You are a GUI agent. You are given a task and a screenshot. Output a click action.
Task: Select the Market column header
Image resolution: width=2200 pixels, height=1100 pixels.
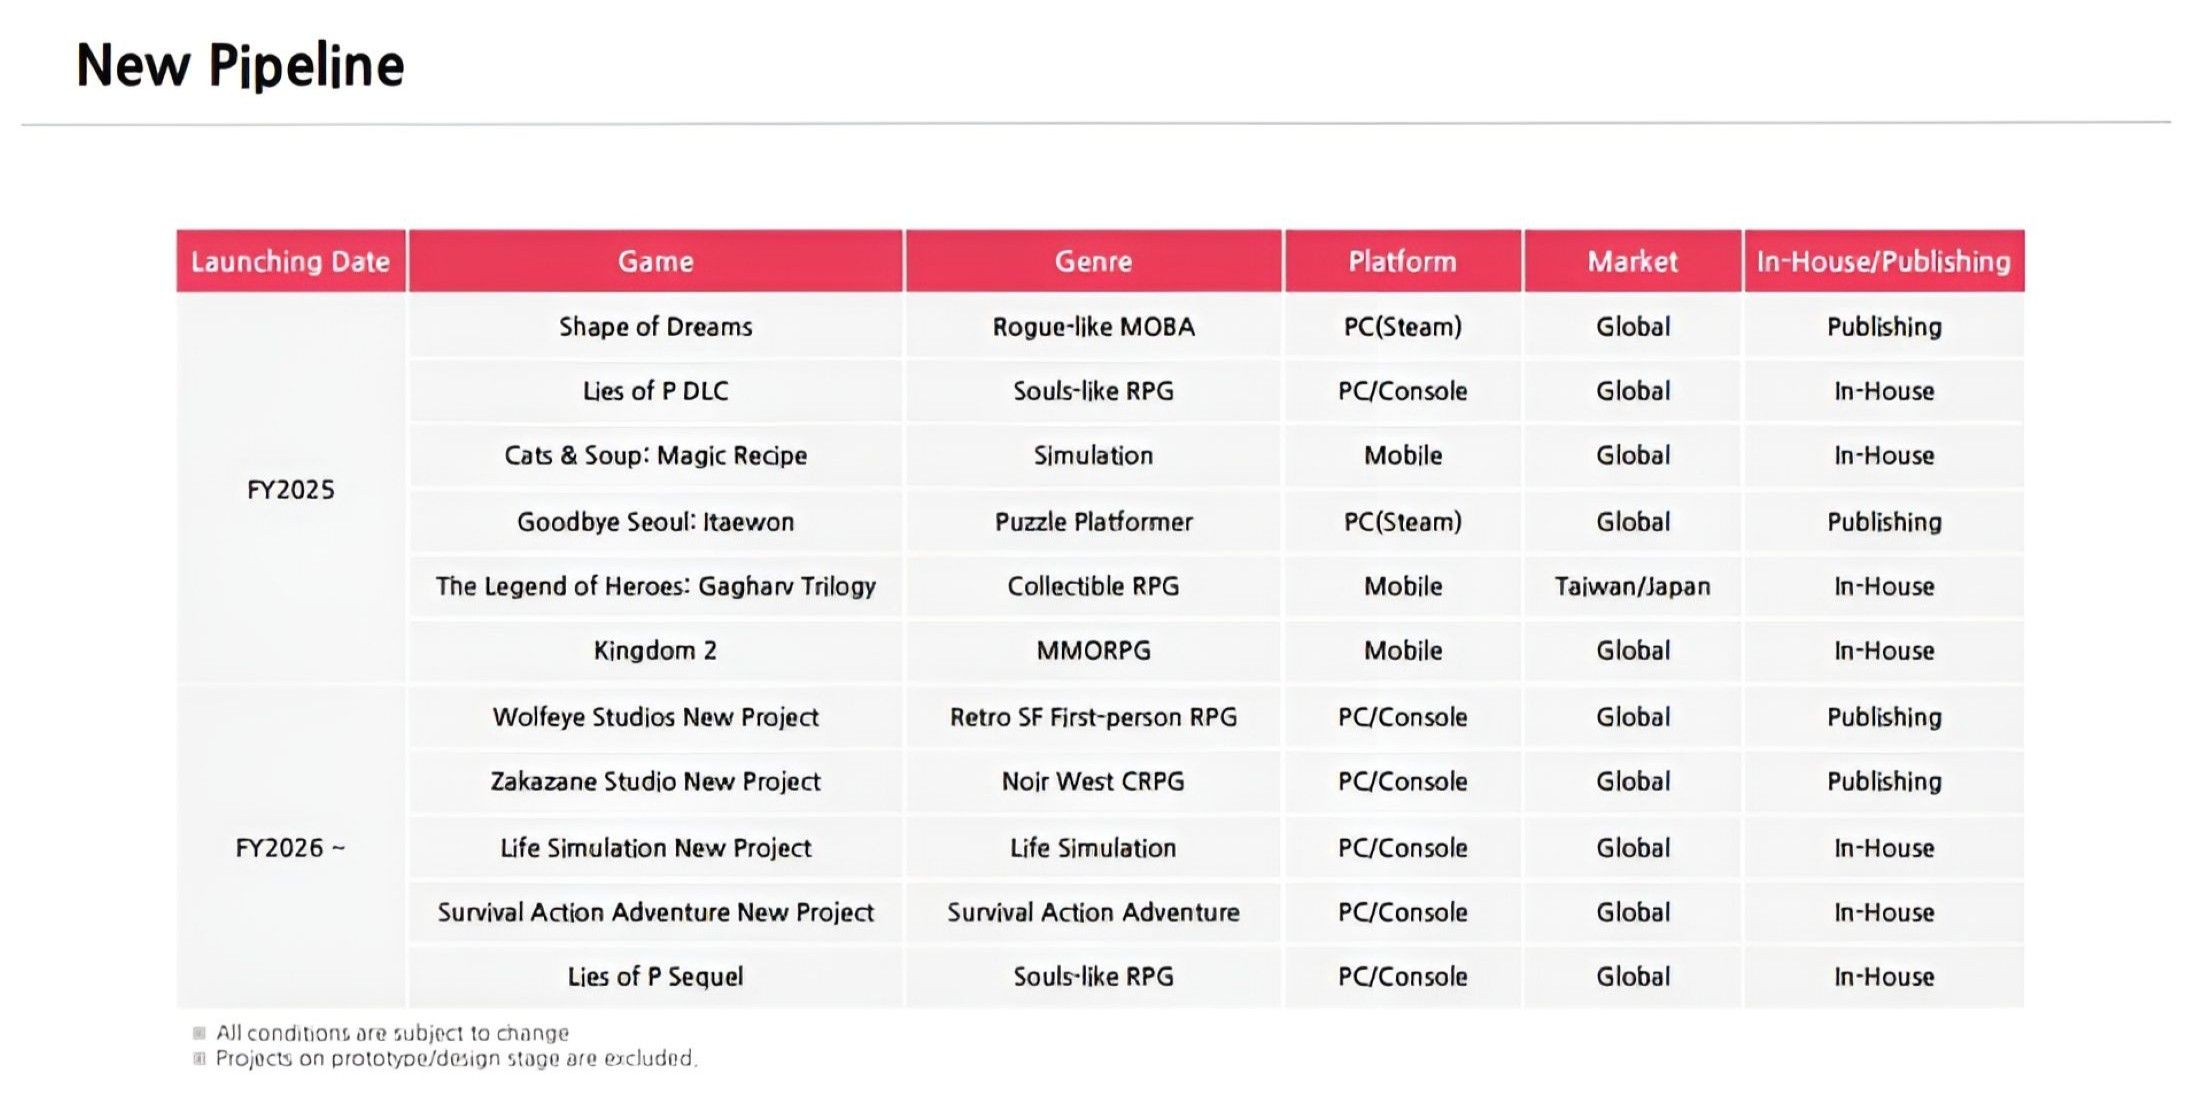pyautogui.click(x=1632, y=261)
